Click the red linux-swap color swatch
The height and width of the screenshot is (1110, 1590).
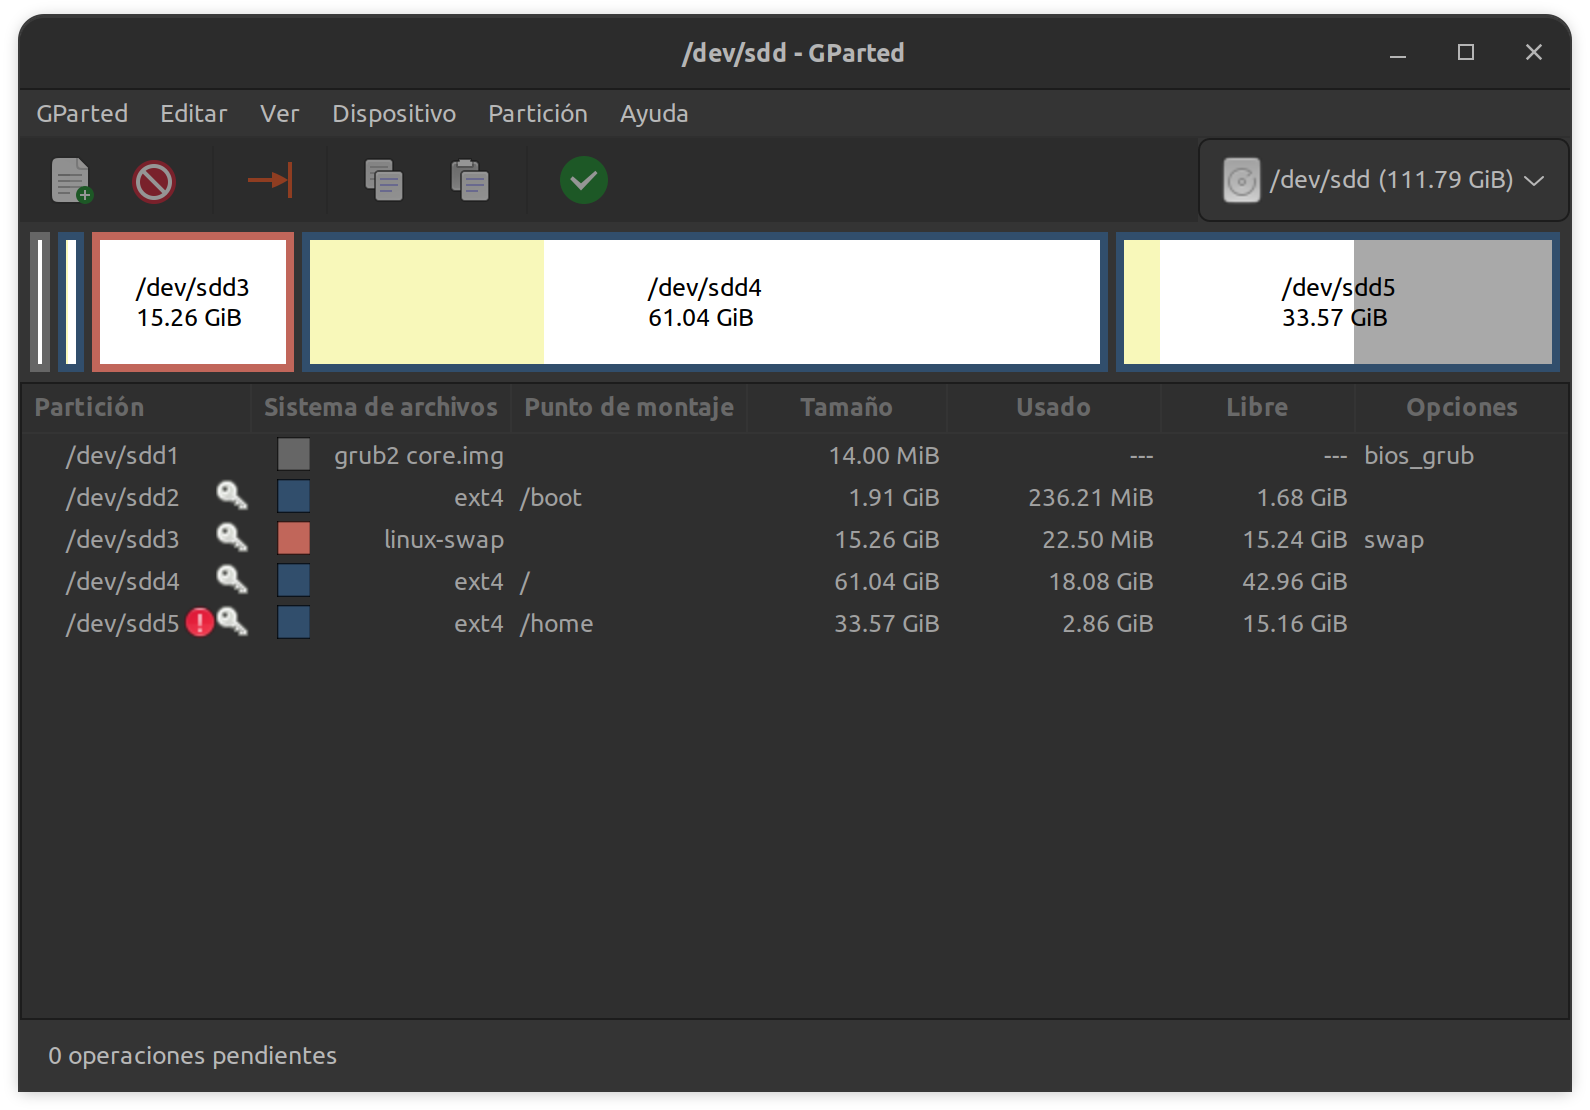294,538
